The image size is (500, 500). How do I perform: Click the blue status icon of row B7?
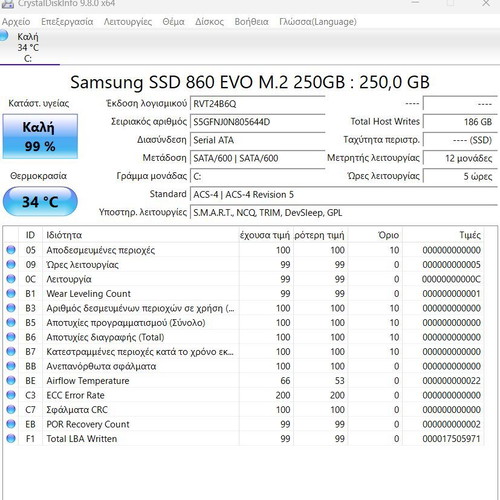[x=11, y=351]
